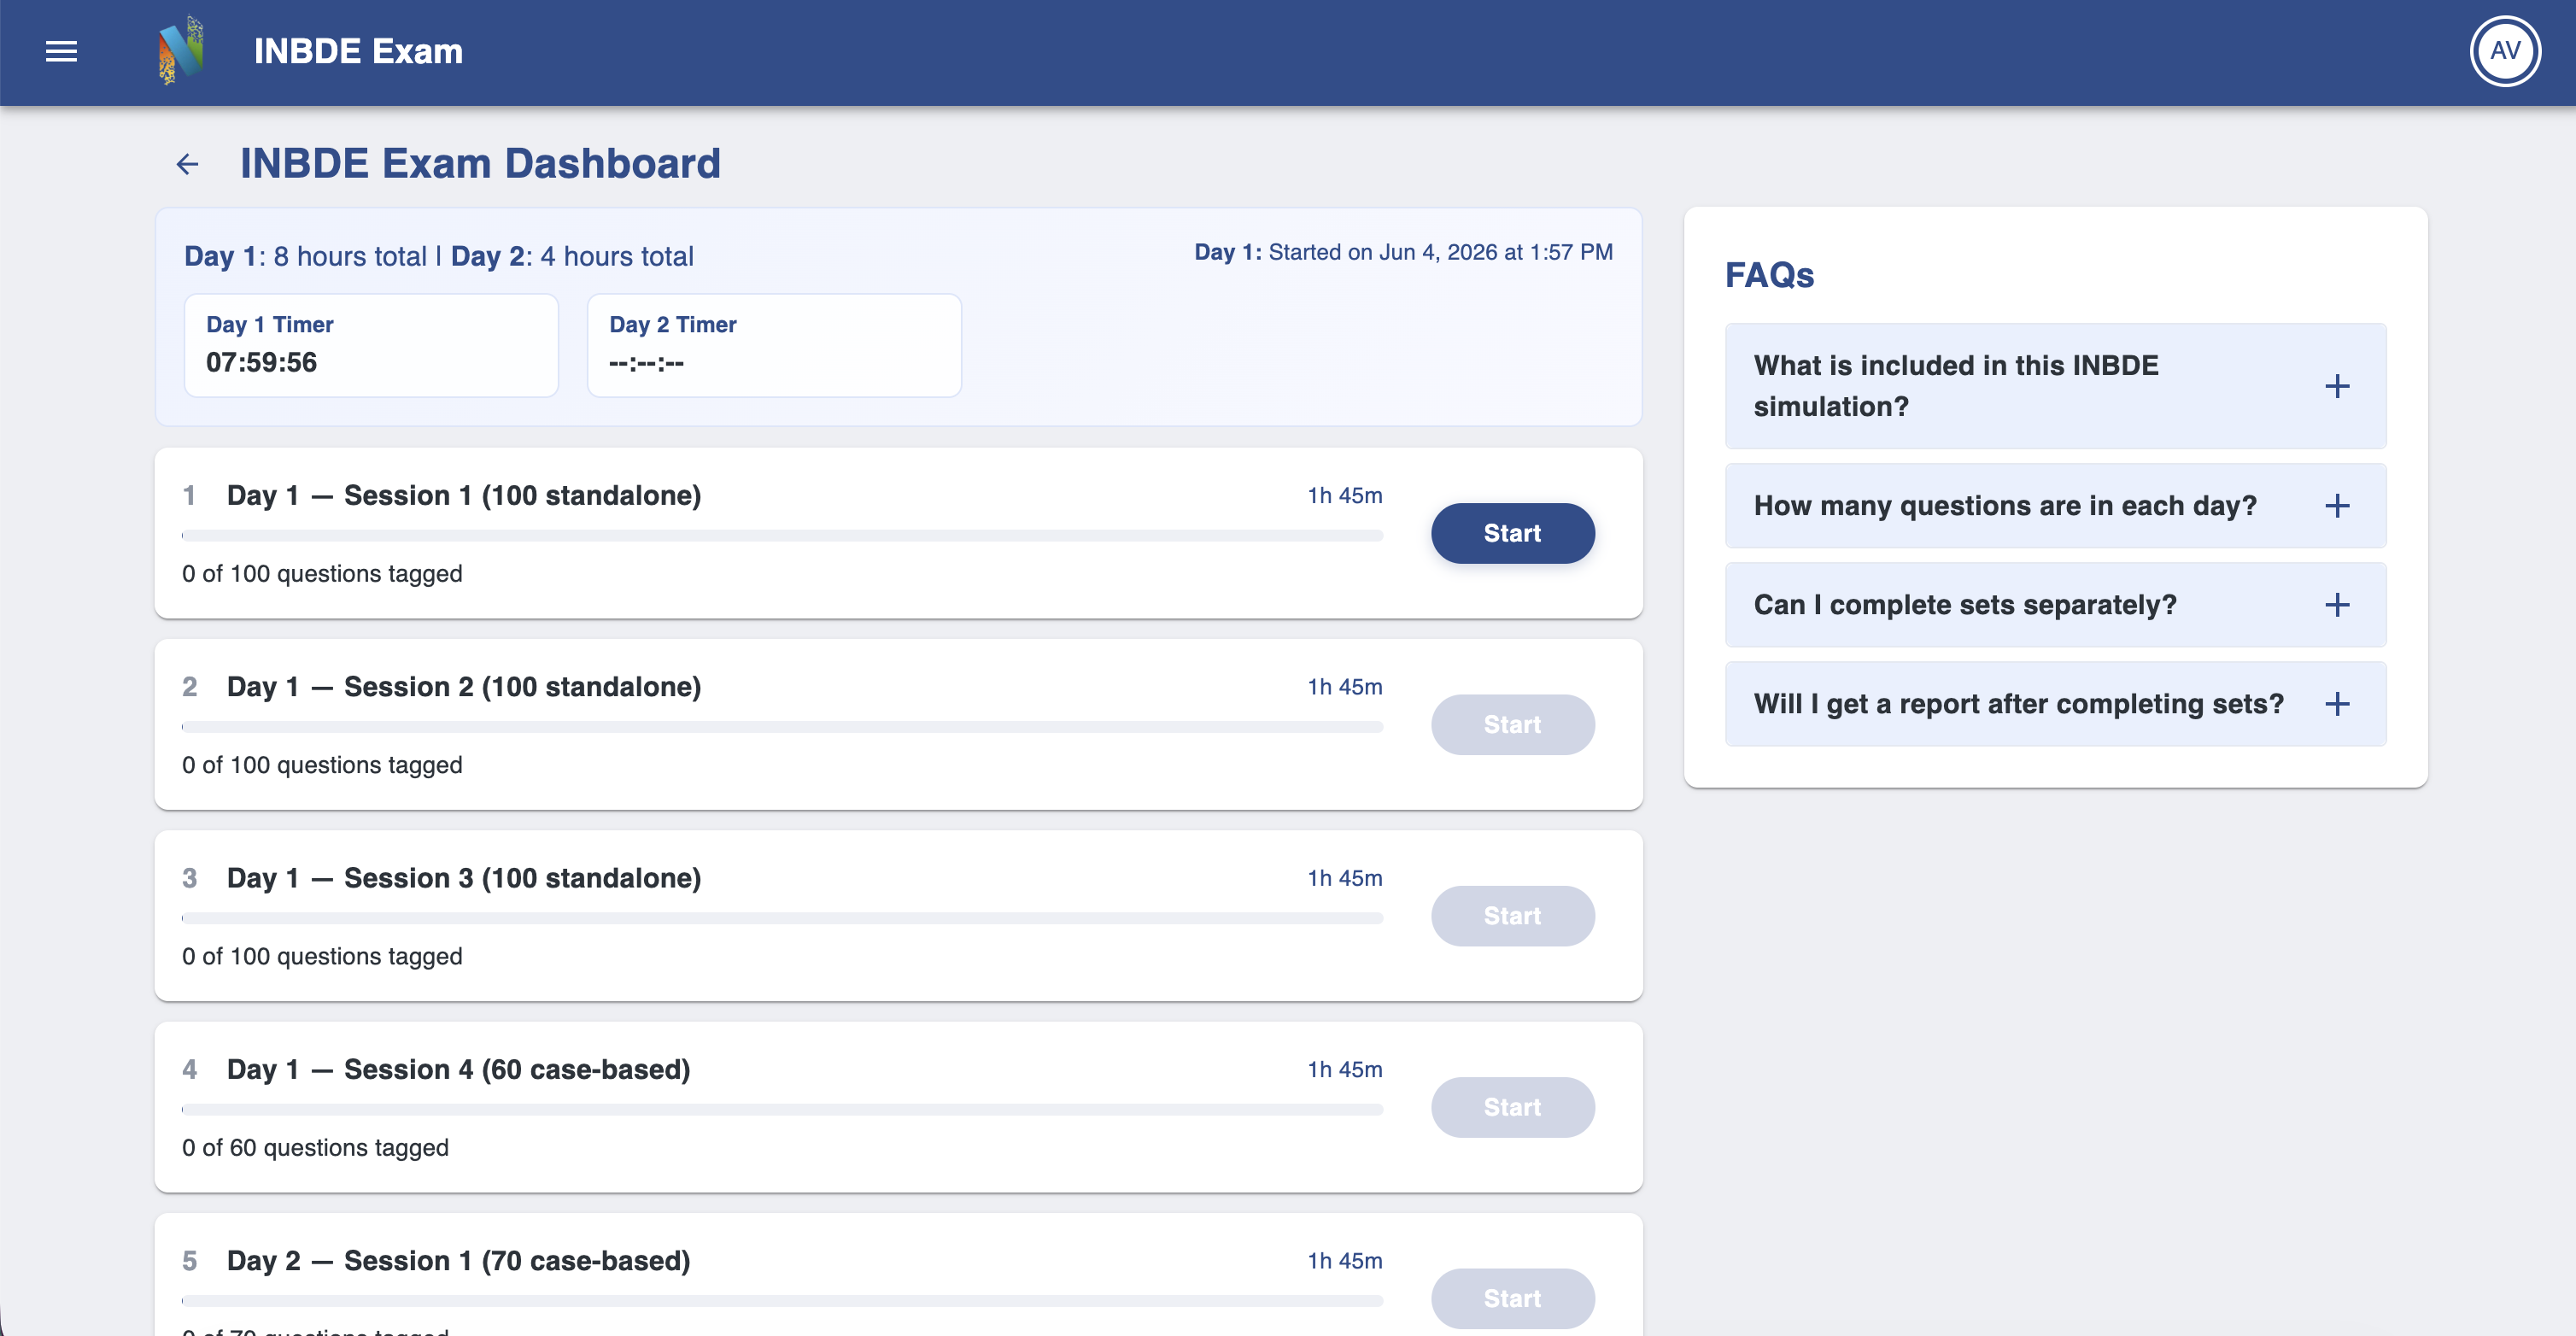
Task: Expand 'What is included in this INBDE simulation?'
Action: pyautogui.click(x=2055, y=386)
